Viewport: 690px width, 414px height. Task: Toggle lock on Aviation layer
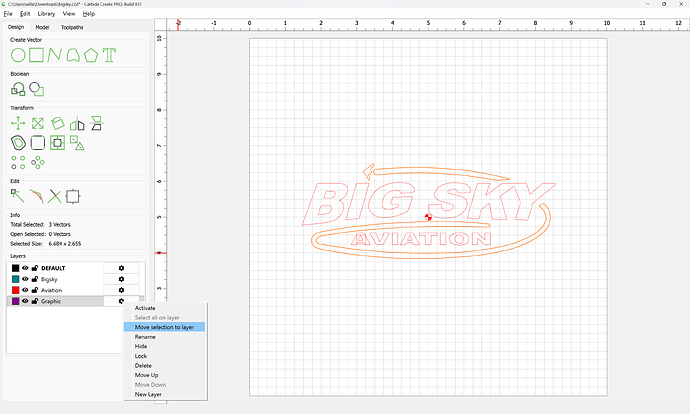pyautogui.click(x=35, y=290)
